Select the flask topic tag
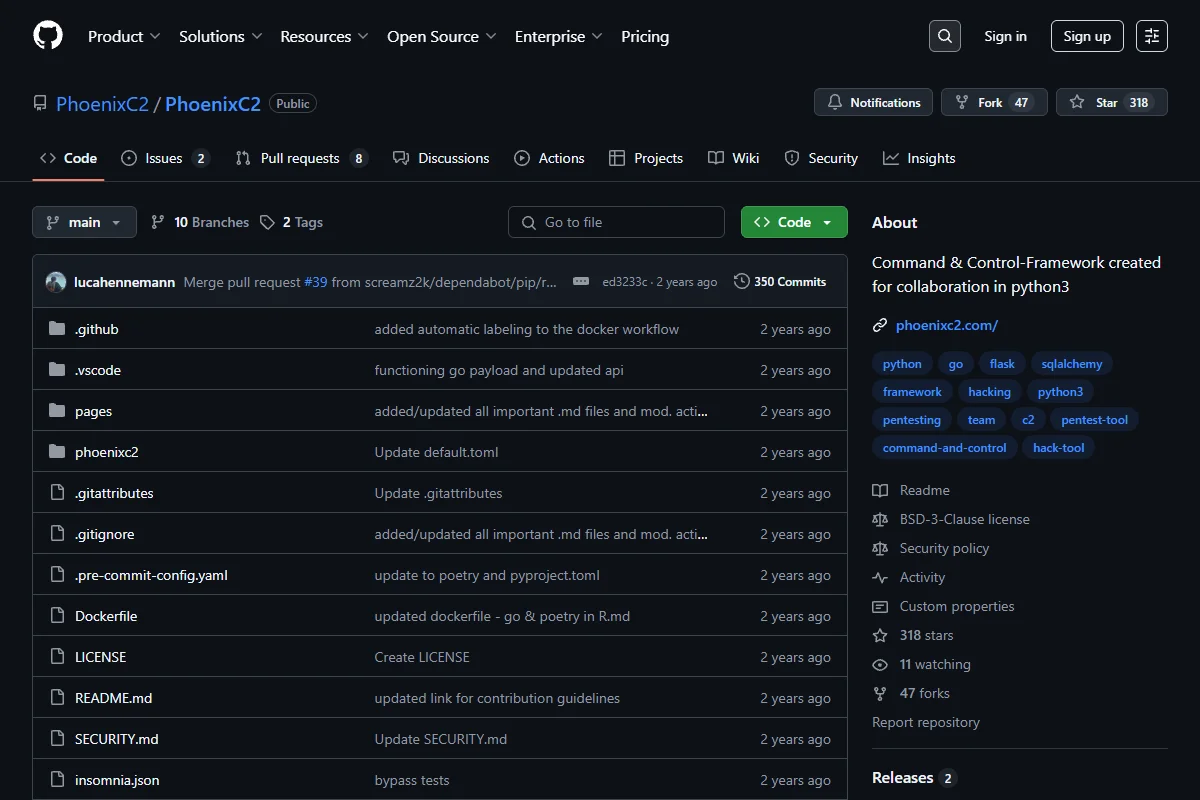 (x=1002, y=364)
